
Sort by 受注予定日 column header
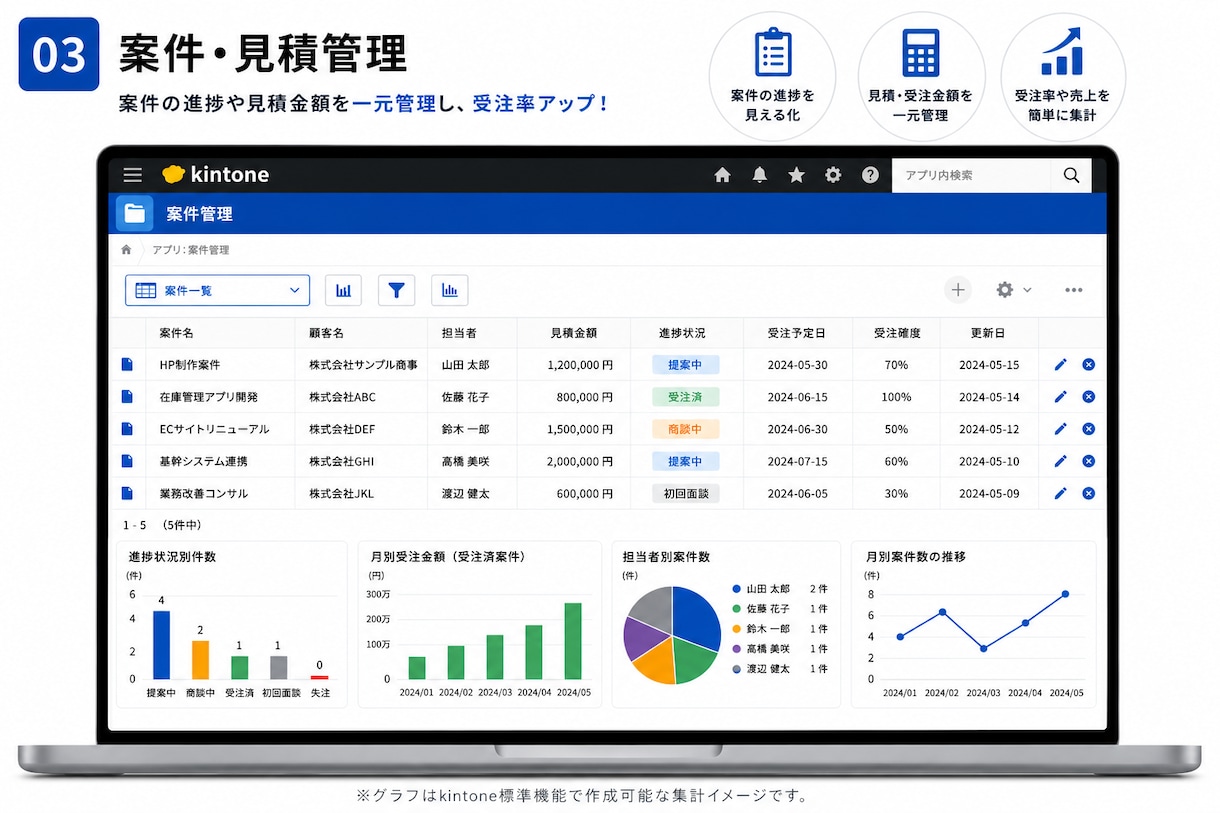click(x=797, y=333)
